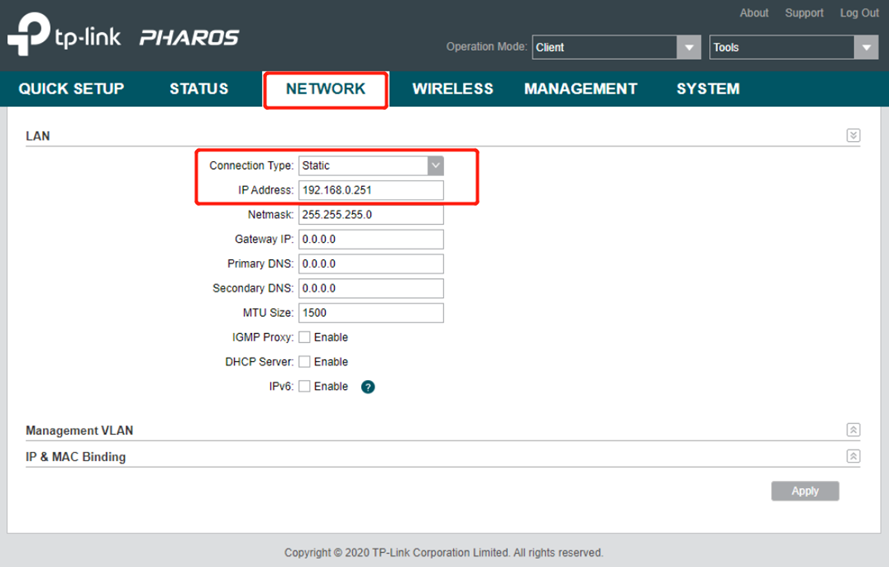Expand the Management VLAN section
The width and height of the screenshot is (889, 567).
(x=853, y=430)
